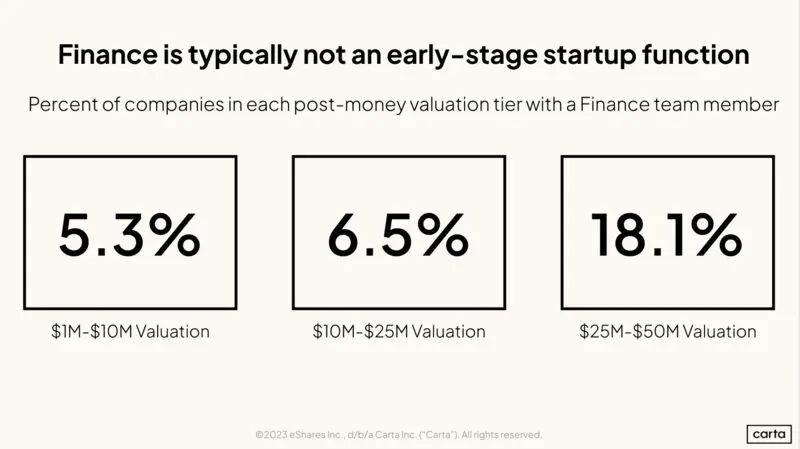
Task: Click the $1M-$10M Valuation label
Action: click(130, 332)
